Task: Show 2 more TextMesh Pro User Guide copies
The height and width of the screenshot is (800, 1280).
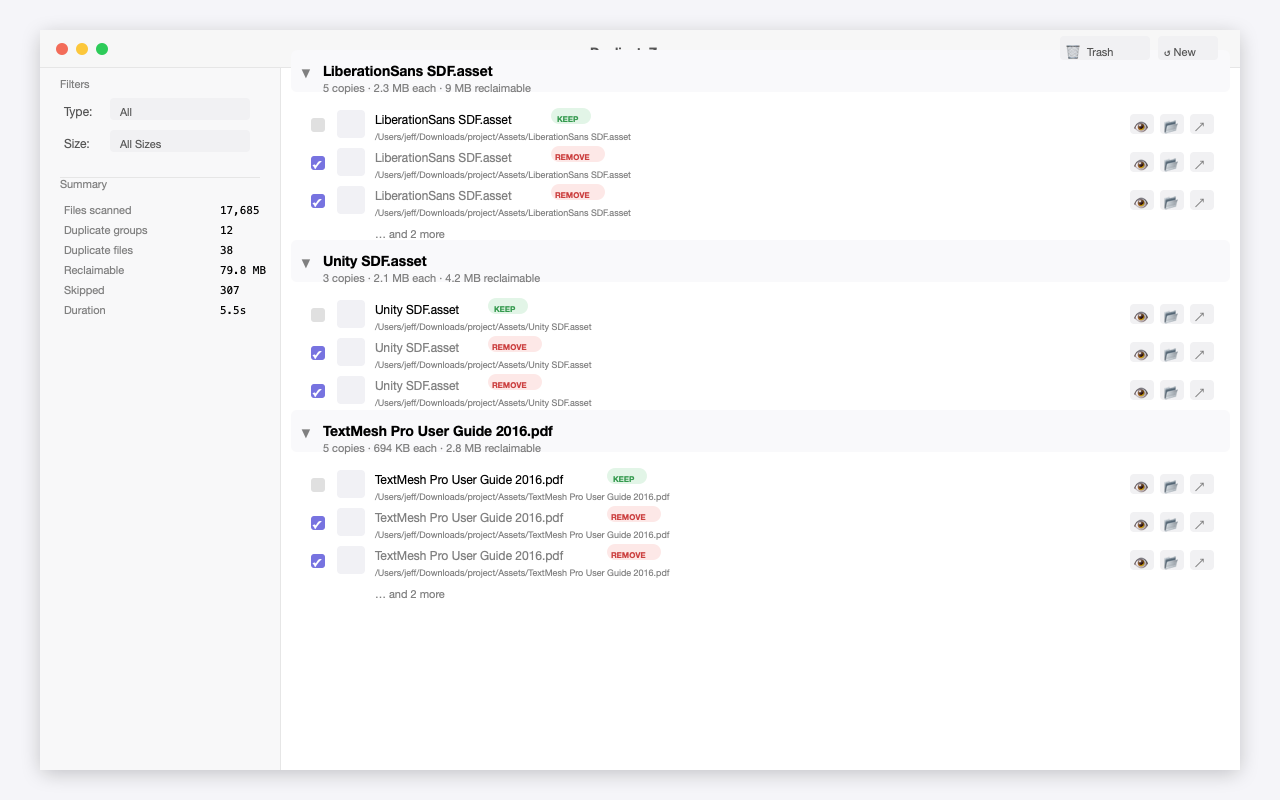Action: coord(410,594)
